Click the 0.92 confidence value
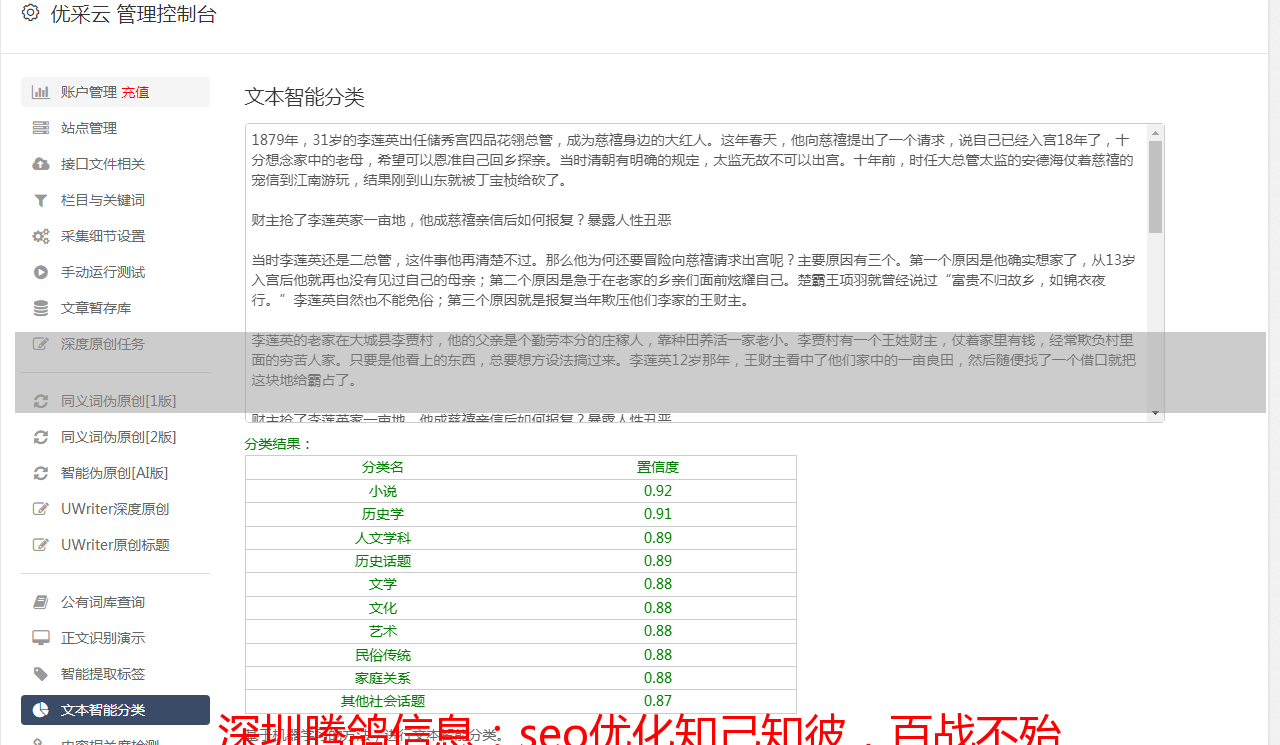The width and height of the screenshot is (1280, 745). [x=658, y=491]
